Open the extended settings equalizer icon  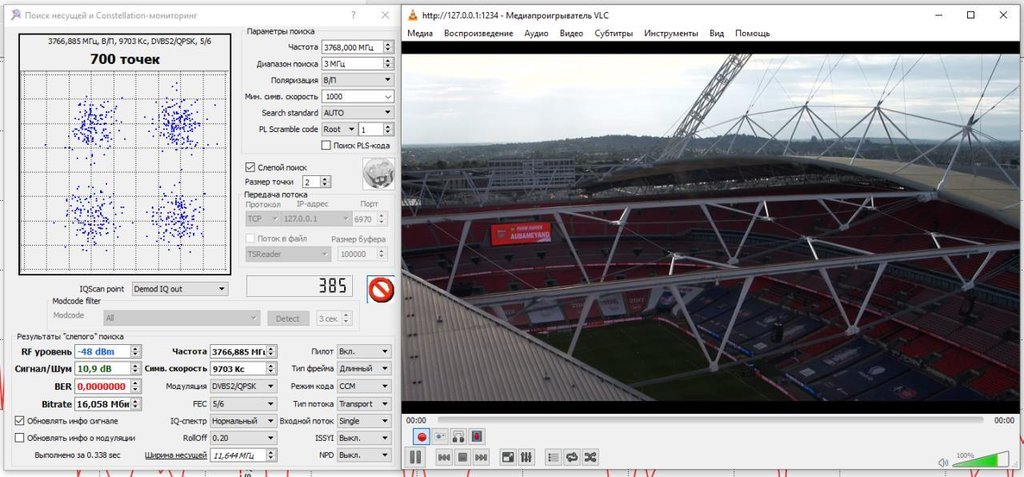pos(527,457)
